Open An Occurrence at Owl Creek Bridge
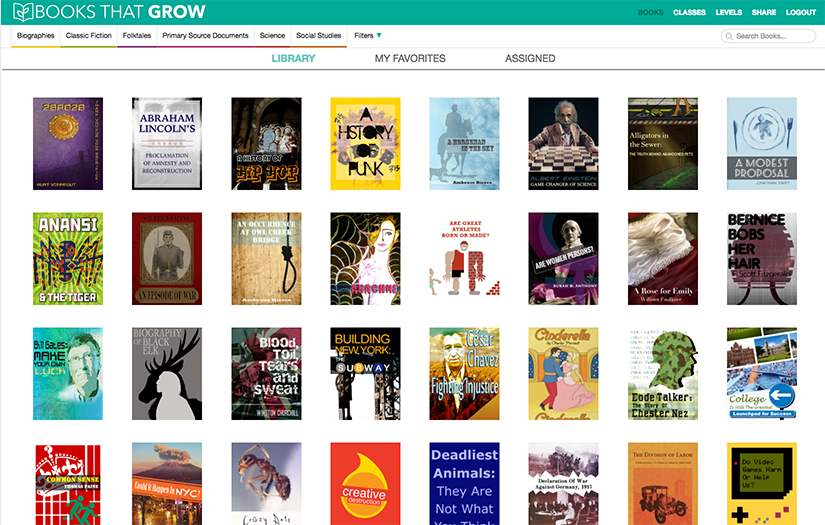The width and height of the screenshot is (825, 525). point(266,259)
